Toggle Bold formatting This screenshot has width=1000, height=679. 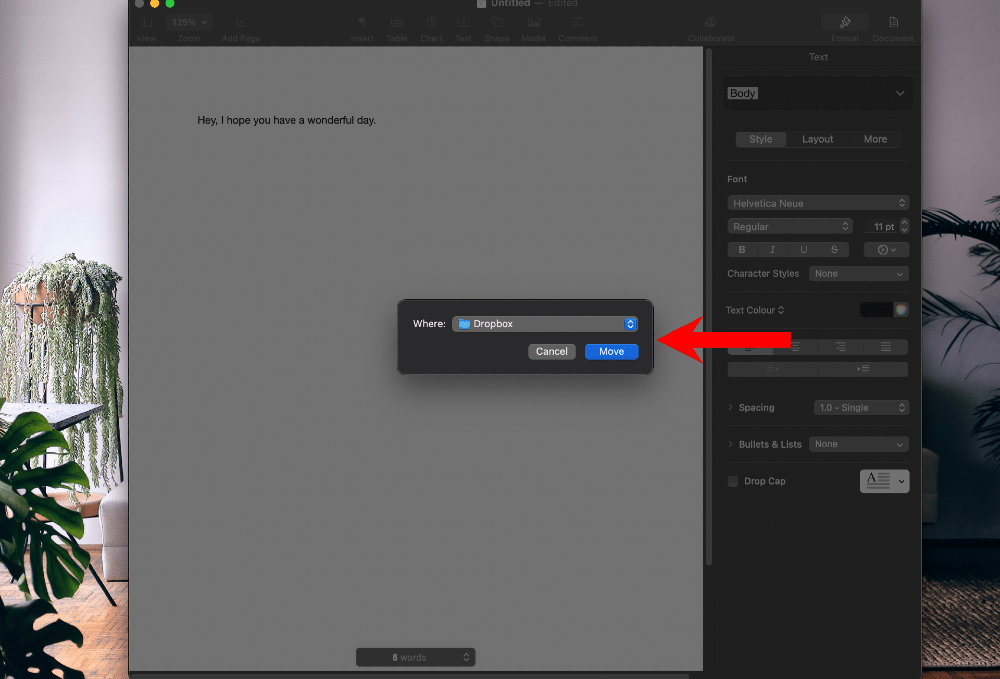click(742, 249)
